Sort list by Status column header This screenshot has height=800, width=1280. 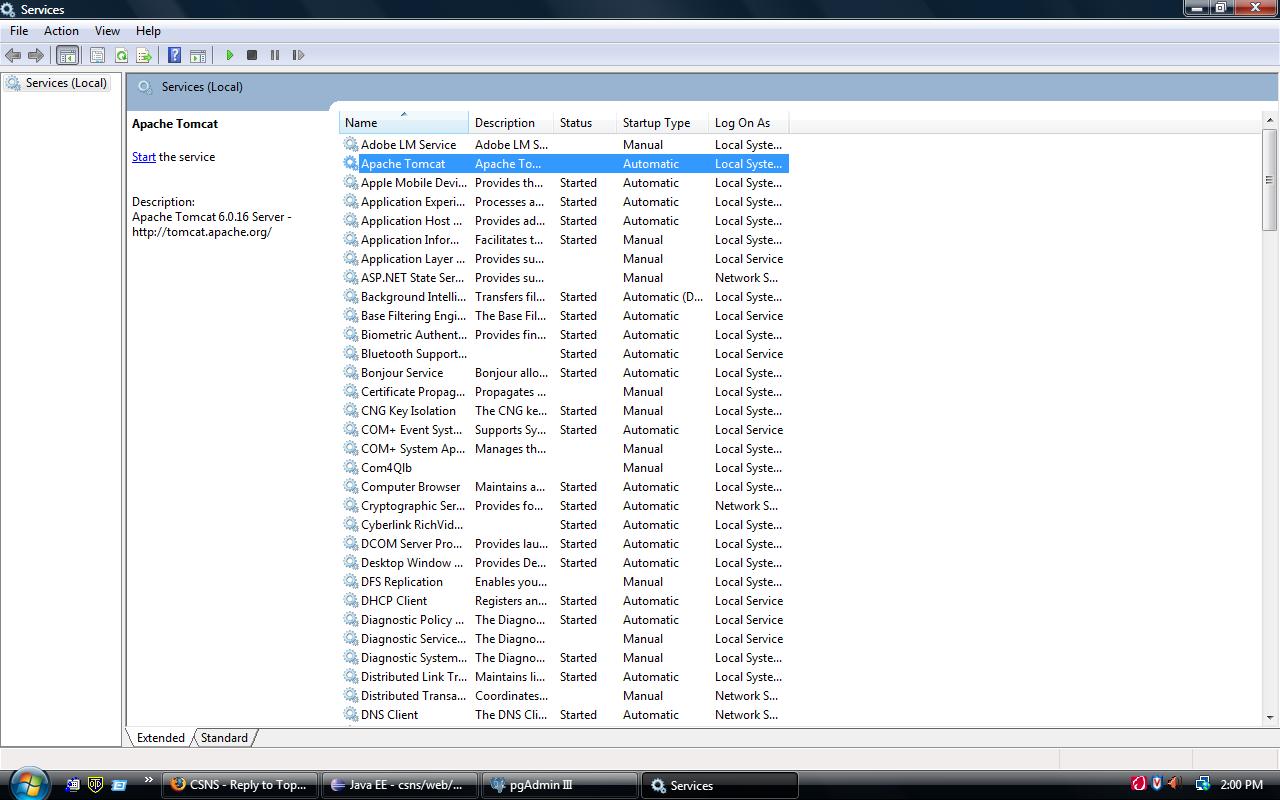tap(576, 123)
